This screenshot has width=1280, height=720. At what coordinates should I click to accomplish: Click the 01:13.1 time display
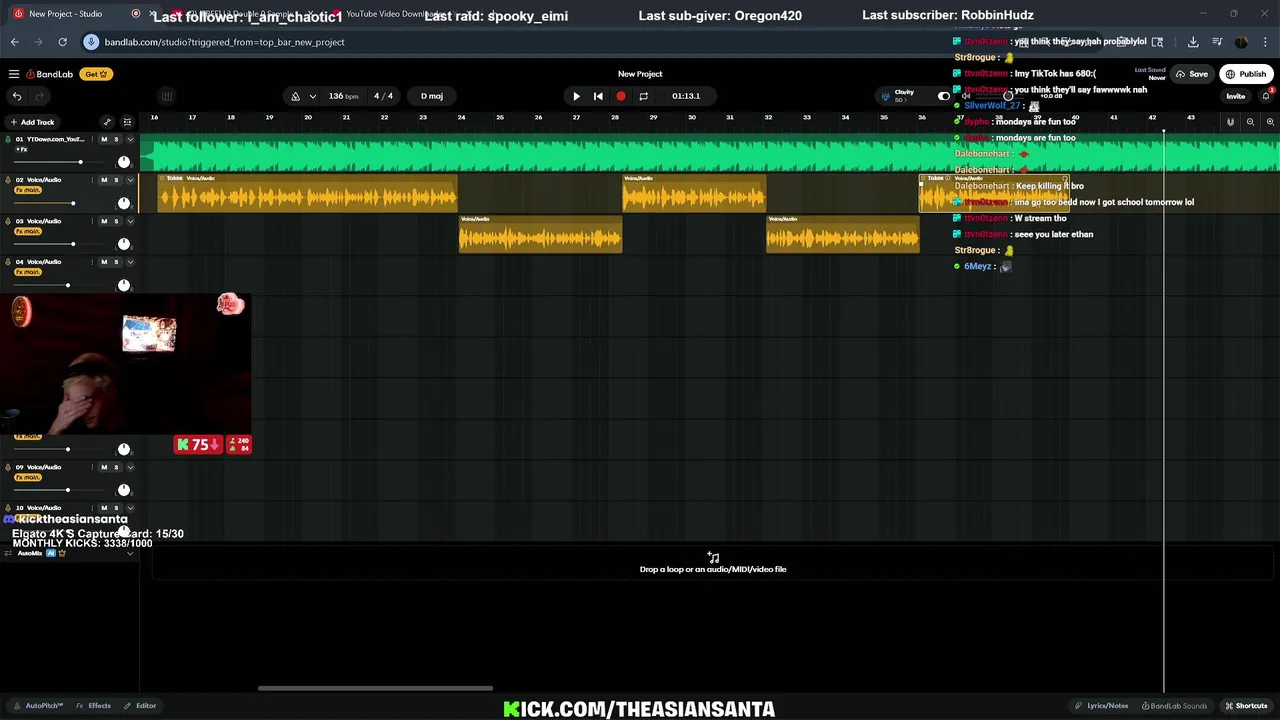point(686,96)
